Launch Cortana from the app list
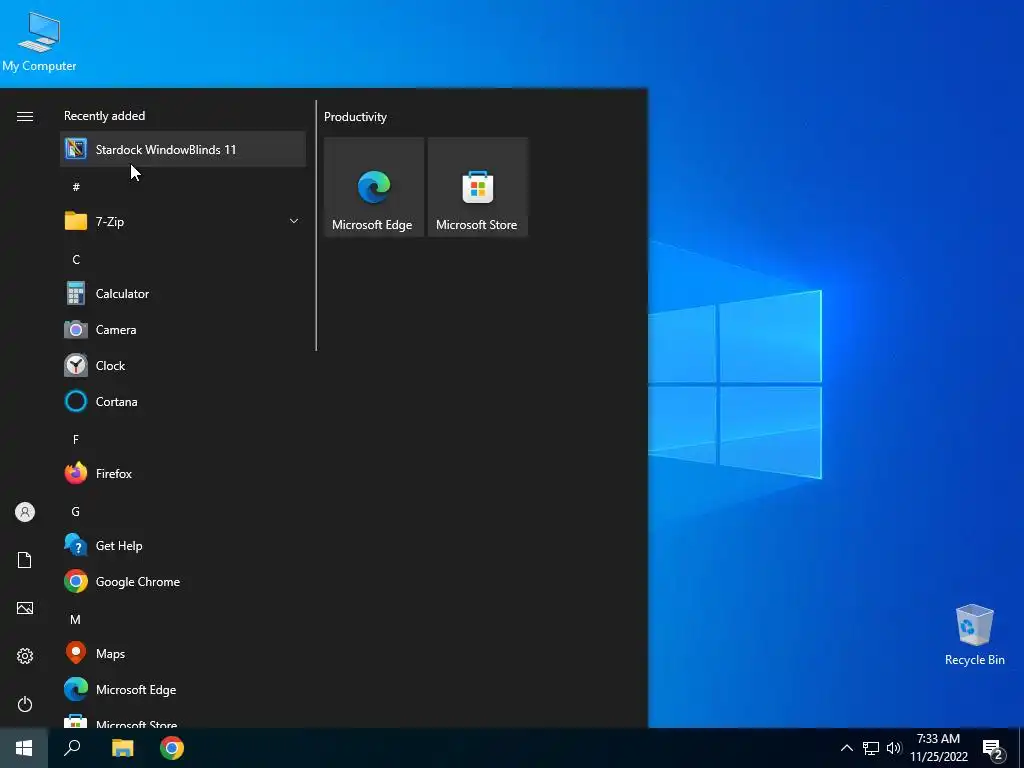Screen dimensions: 1024x768 pyautogui.click(x=183, y=402)
